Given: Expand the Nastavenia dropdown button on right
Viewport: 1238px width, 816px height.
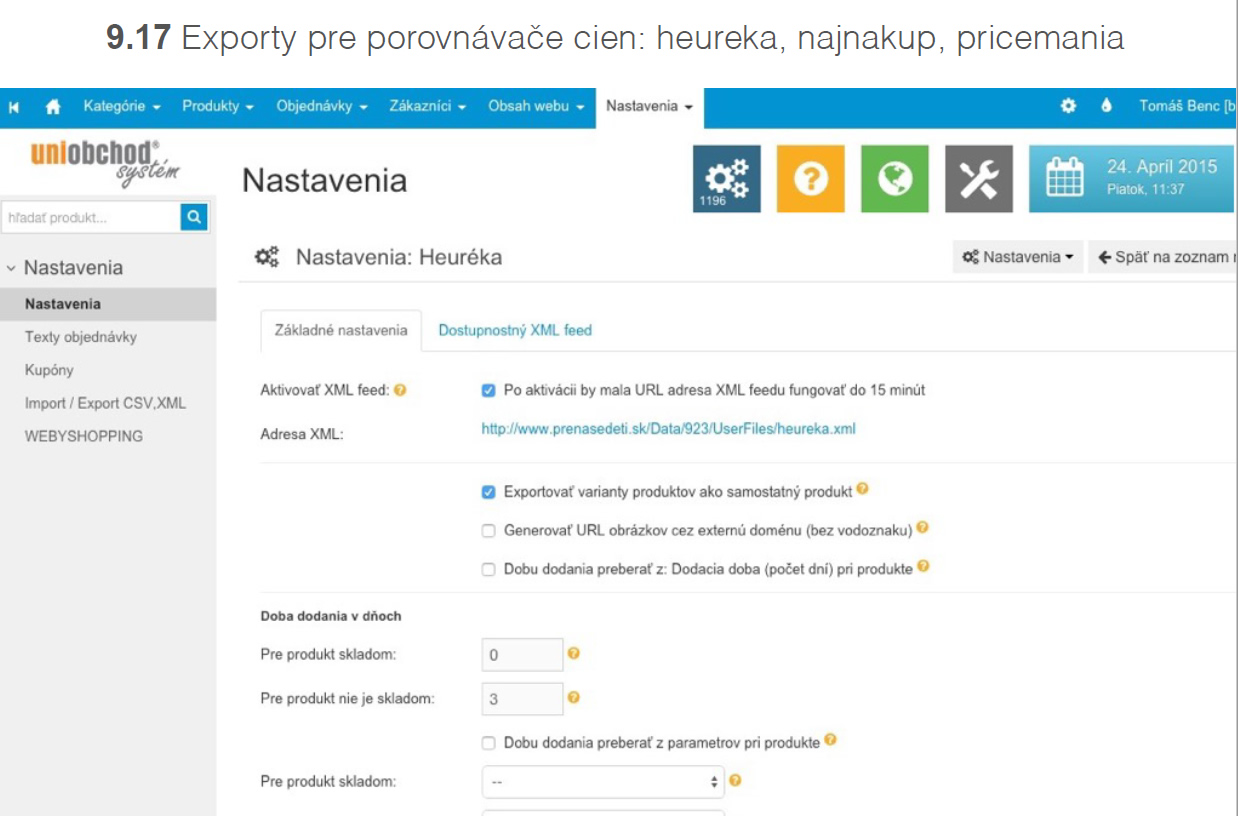Looking at the screenshot, I should click(x=1017, y=257).
